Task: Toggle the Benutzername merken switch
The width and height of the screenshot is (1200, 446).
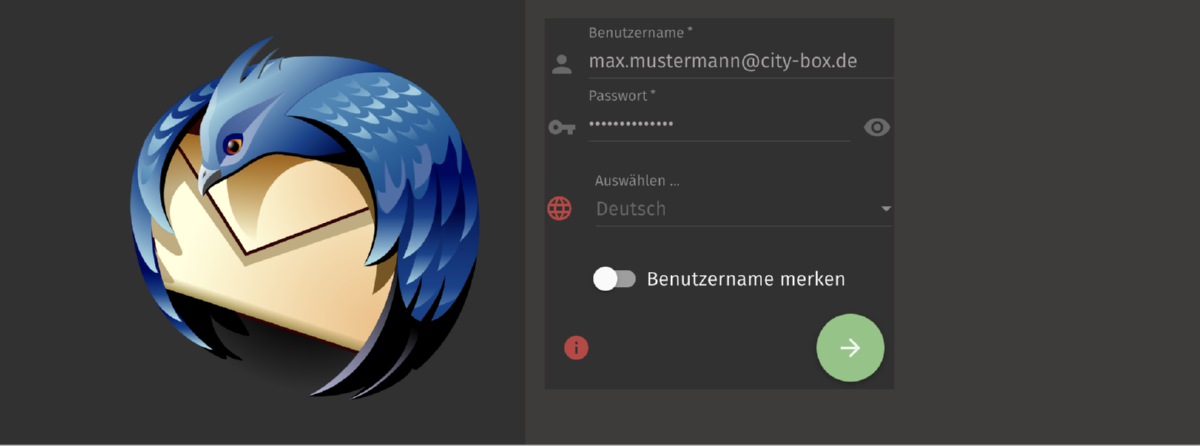Action: click(x=614, y=279)
